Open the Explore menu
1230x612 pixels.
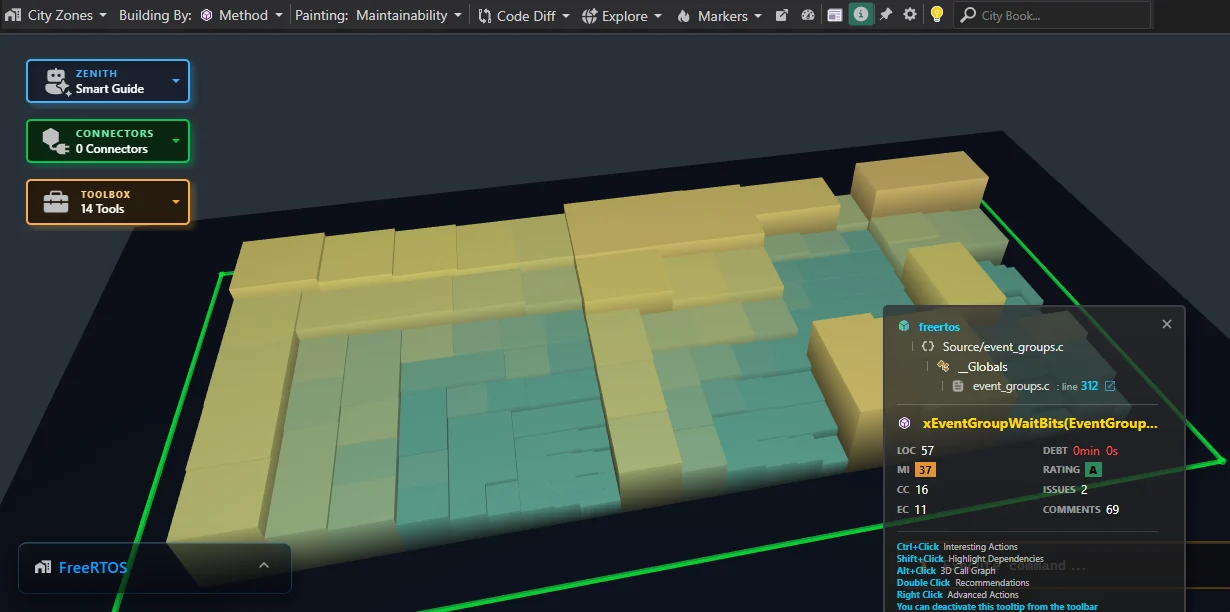pyautogui.click(x=622, y=15)
